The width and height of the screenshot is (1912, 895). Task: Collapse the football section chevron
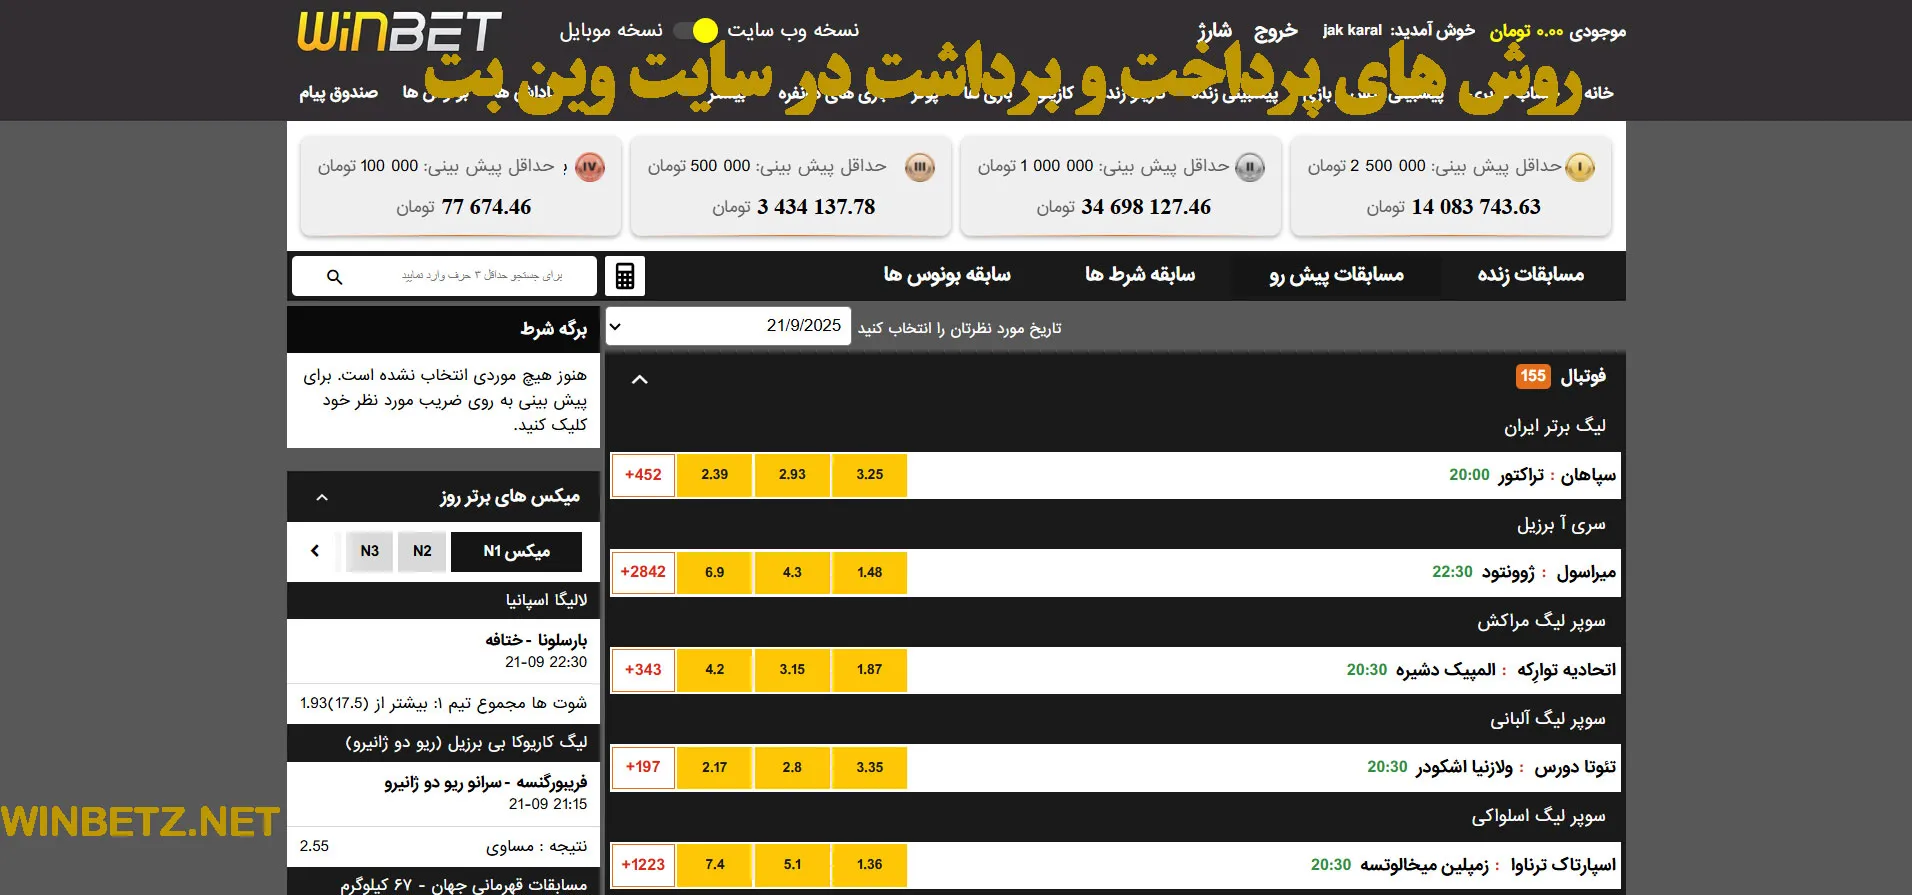point(640,379)
